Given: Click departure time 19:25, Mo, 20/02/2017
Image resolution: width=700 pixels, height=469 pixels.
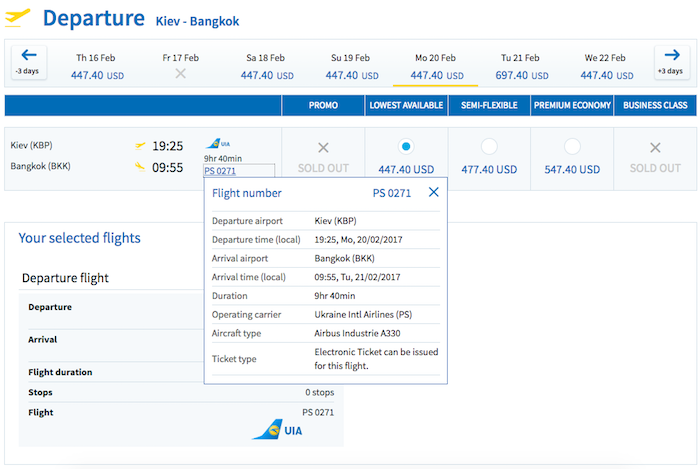Looking at the screenshot, I should (x=358, y=240).
